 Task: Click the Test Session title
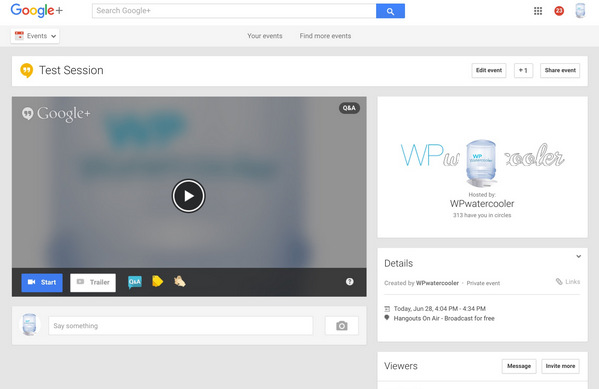[71, 70]
